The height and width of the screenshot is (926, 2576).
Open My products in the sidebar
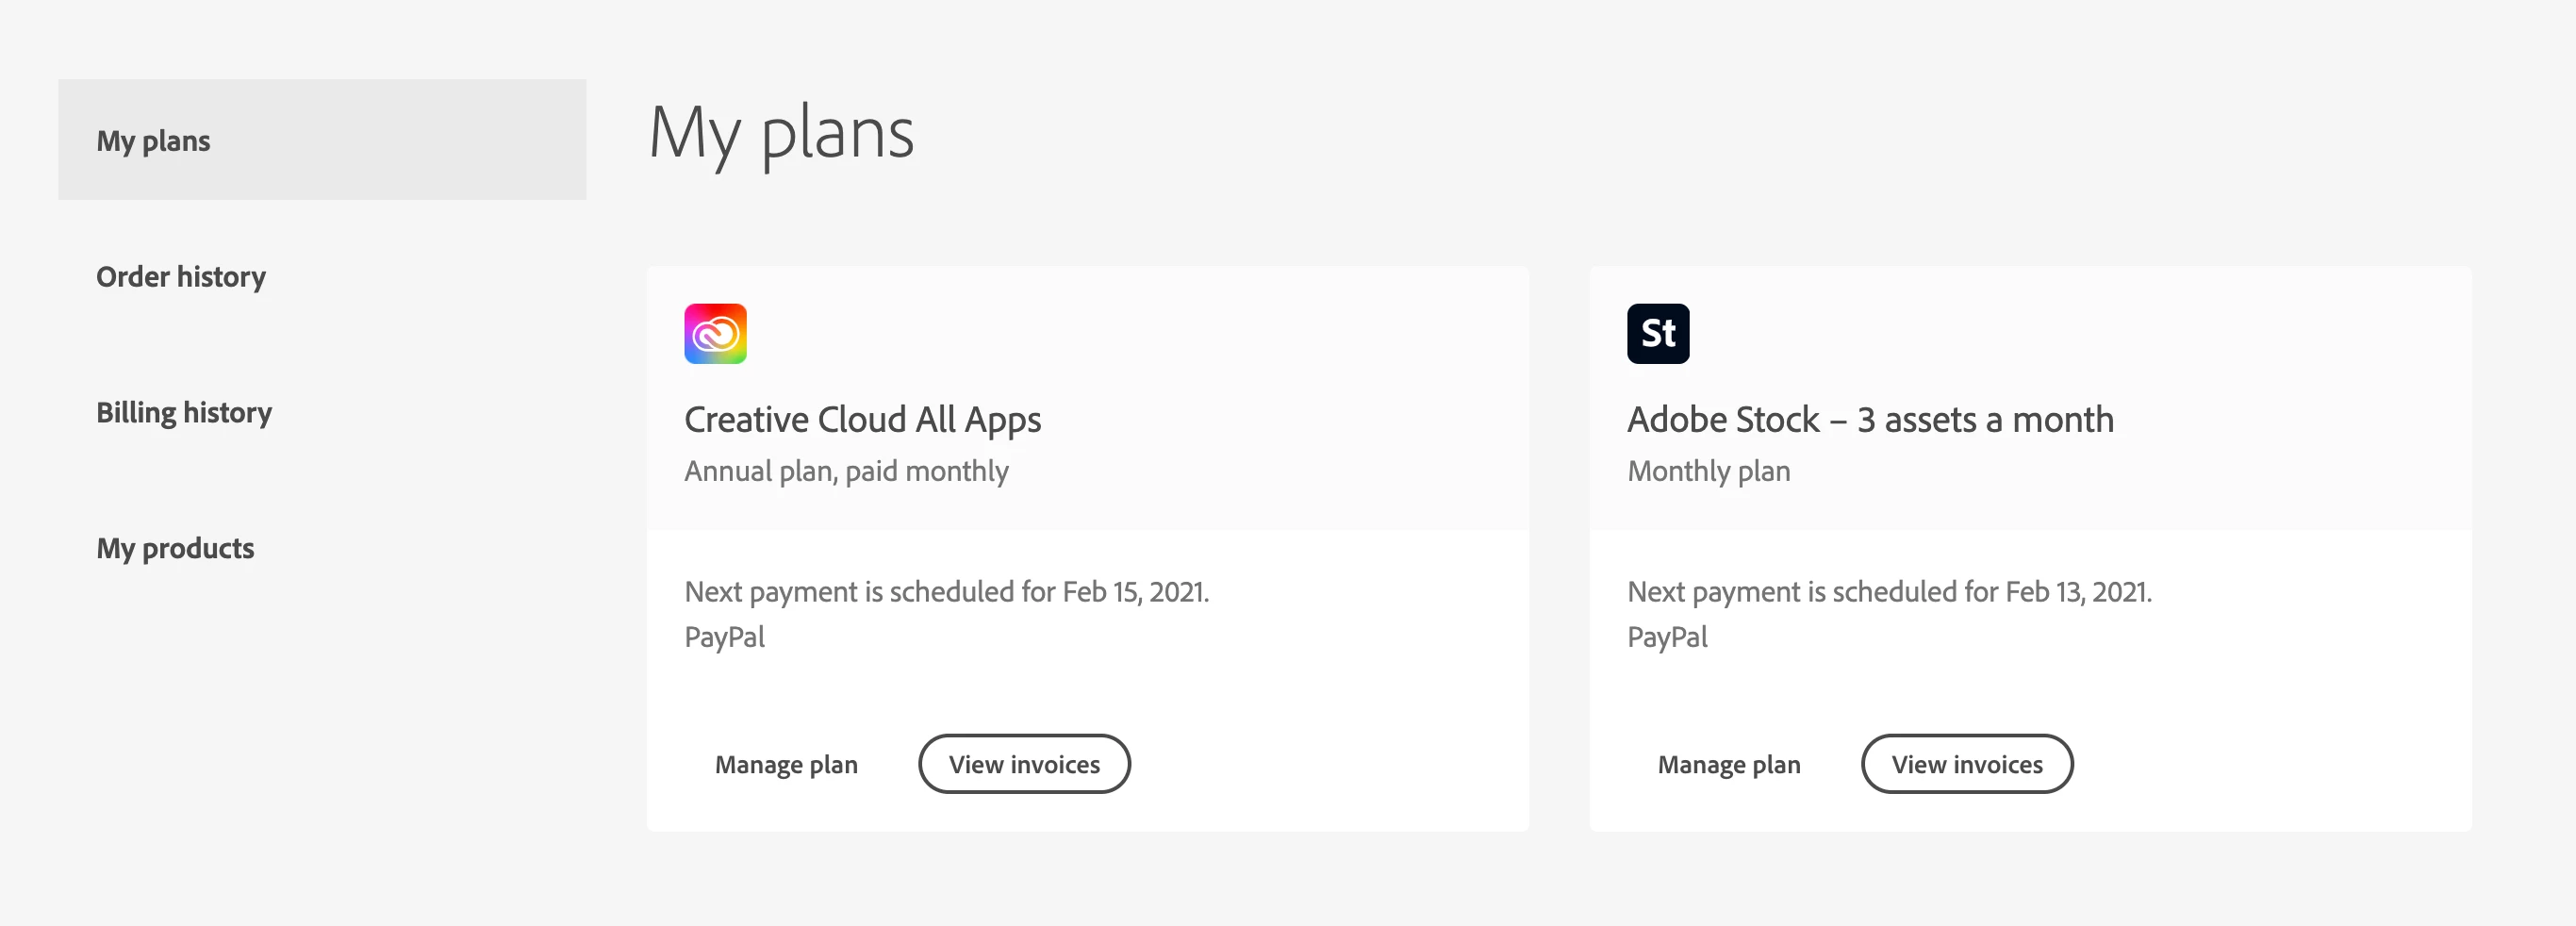[175, 549]
